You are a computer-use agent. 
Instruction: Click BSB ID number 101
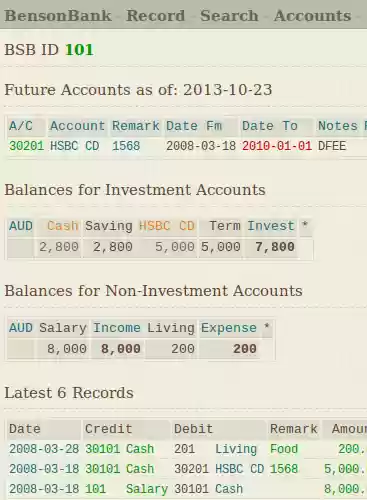coord(79,50)
